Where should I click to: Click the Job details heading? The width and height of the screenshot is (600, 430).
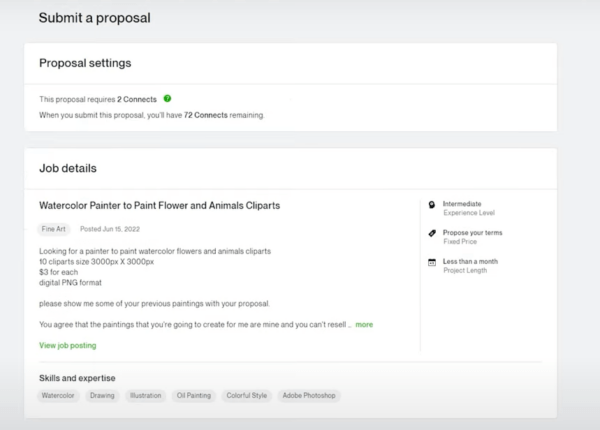68,168
